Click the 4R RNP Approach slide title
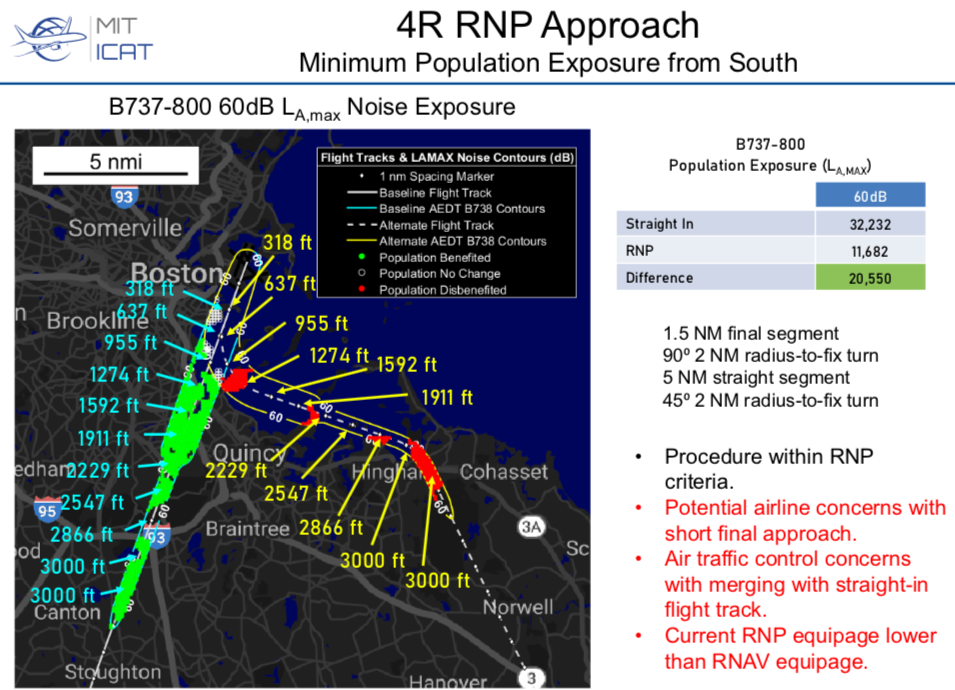Screen dimensions: 955x690 coord(548,25)
